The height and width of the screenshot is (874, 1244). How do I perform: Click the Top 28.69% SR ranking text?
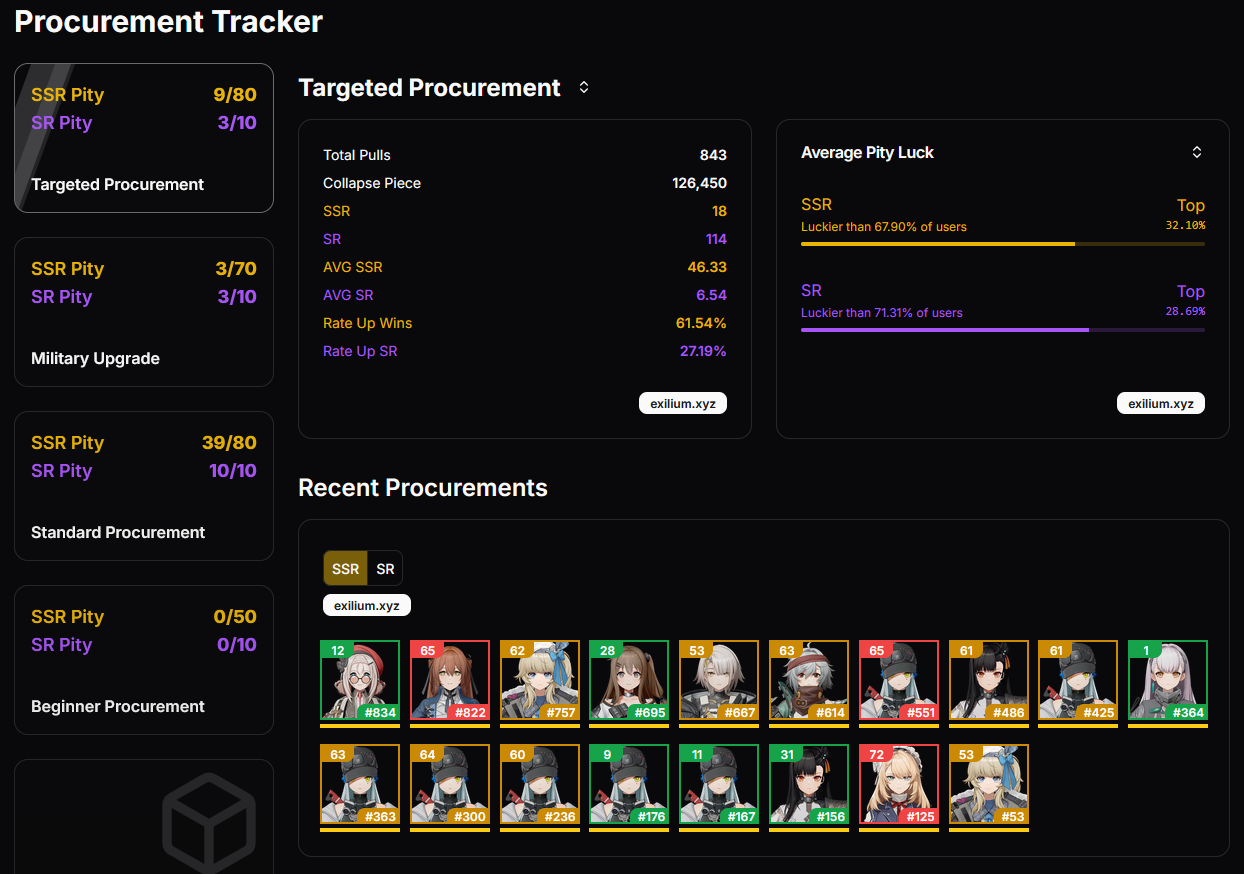[x=1186, y=300]
